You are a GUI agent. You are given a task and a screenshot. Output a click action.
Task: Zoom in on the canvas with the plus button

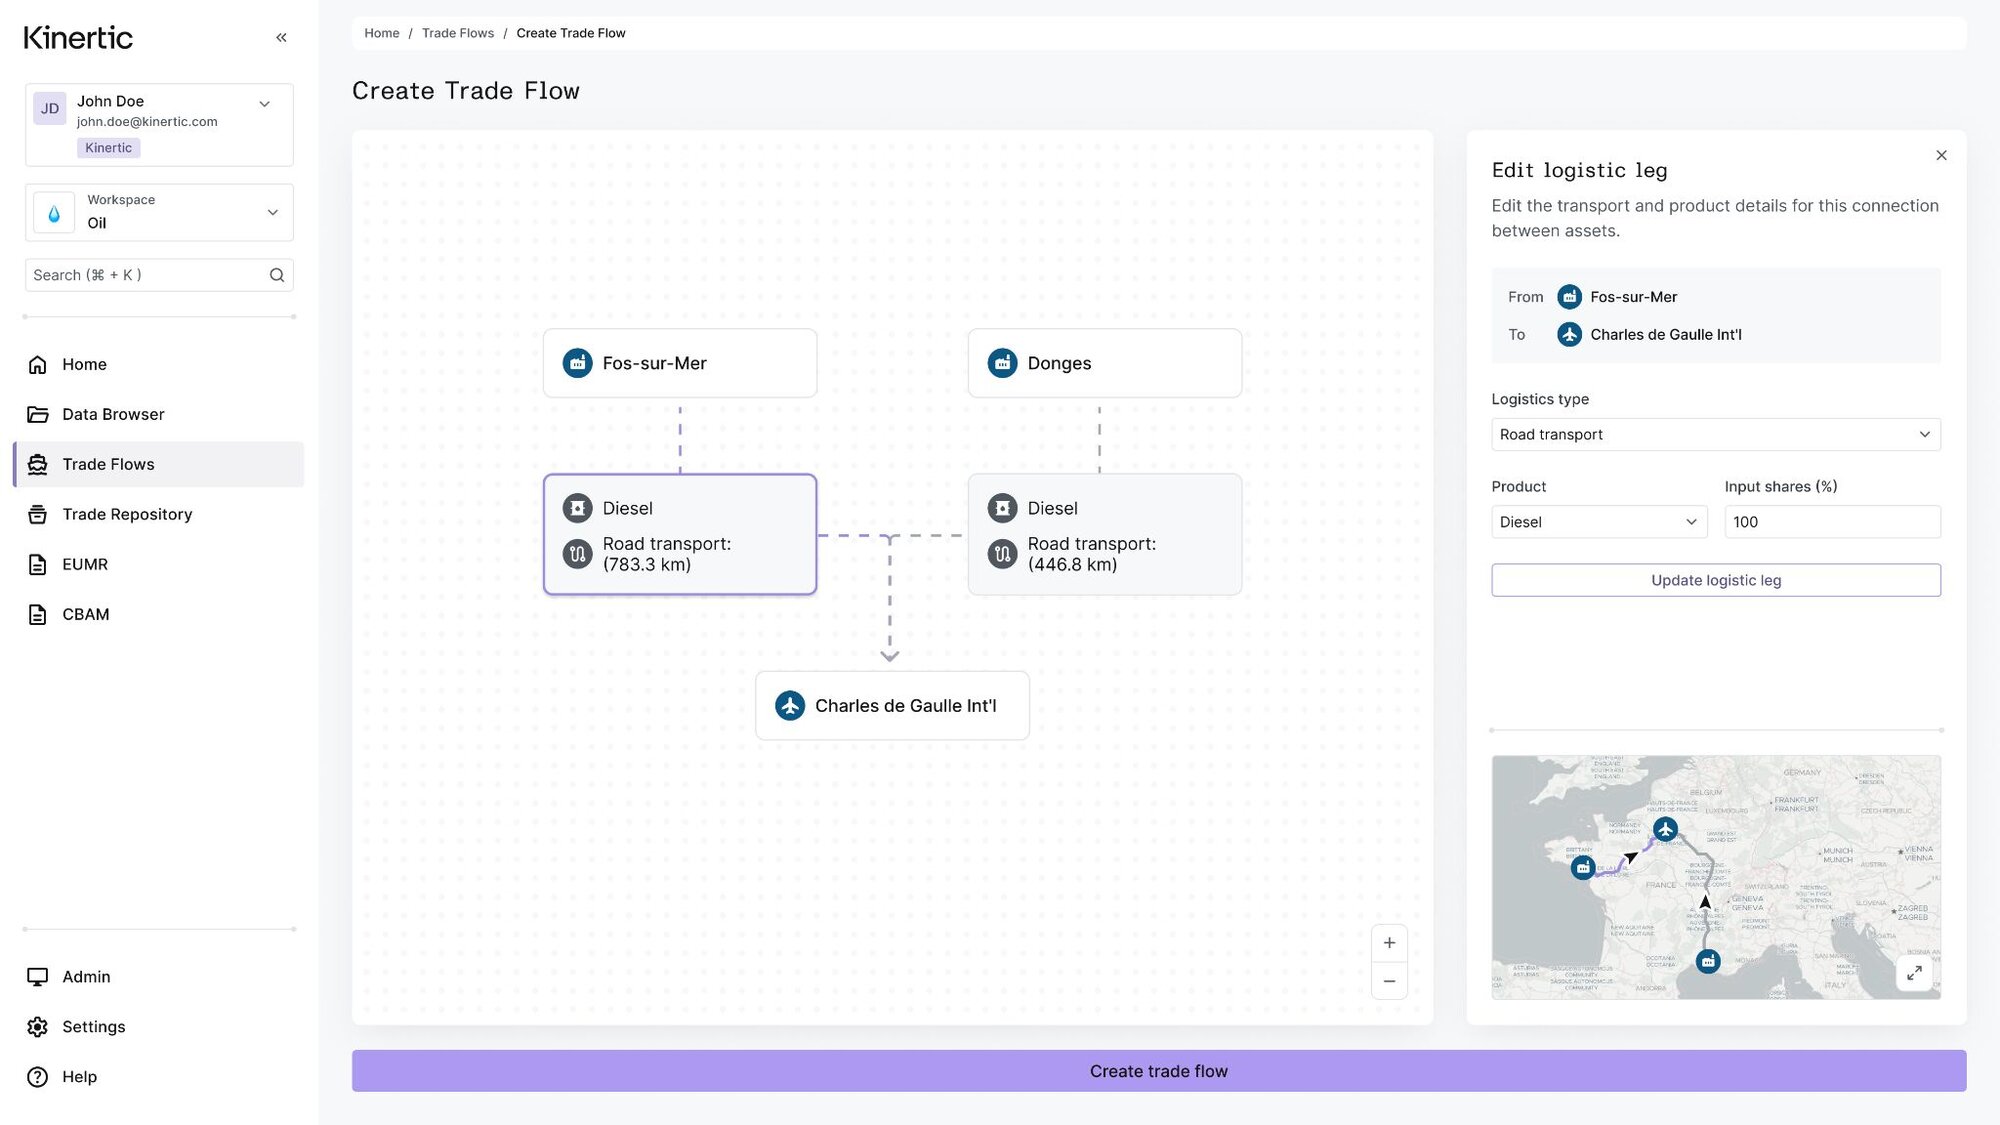[x=1389, y=943]
